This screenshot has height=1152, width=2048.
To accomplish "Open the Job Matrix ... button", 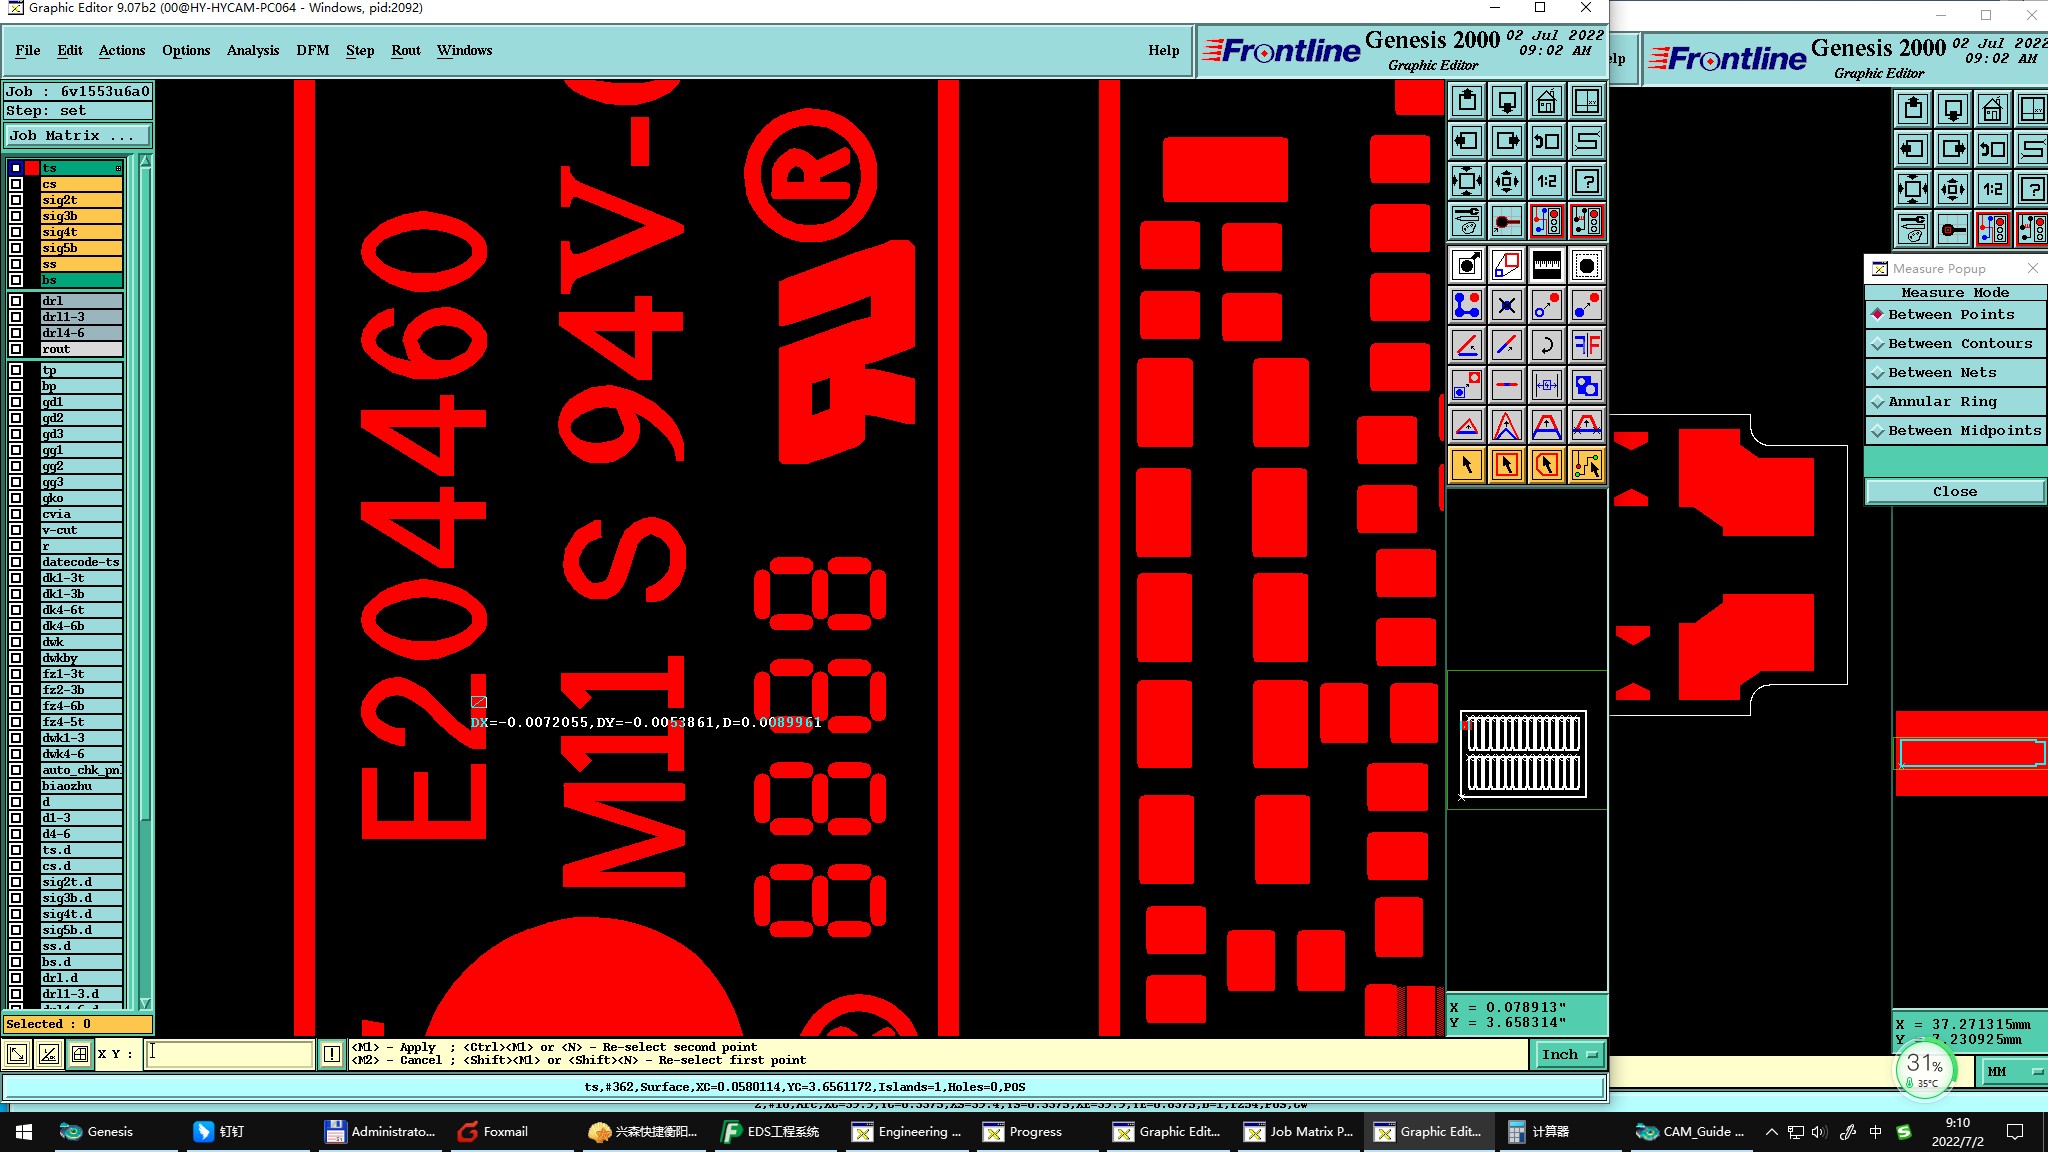I will pyautogui.click(x=78, y=136).
